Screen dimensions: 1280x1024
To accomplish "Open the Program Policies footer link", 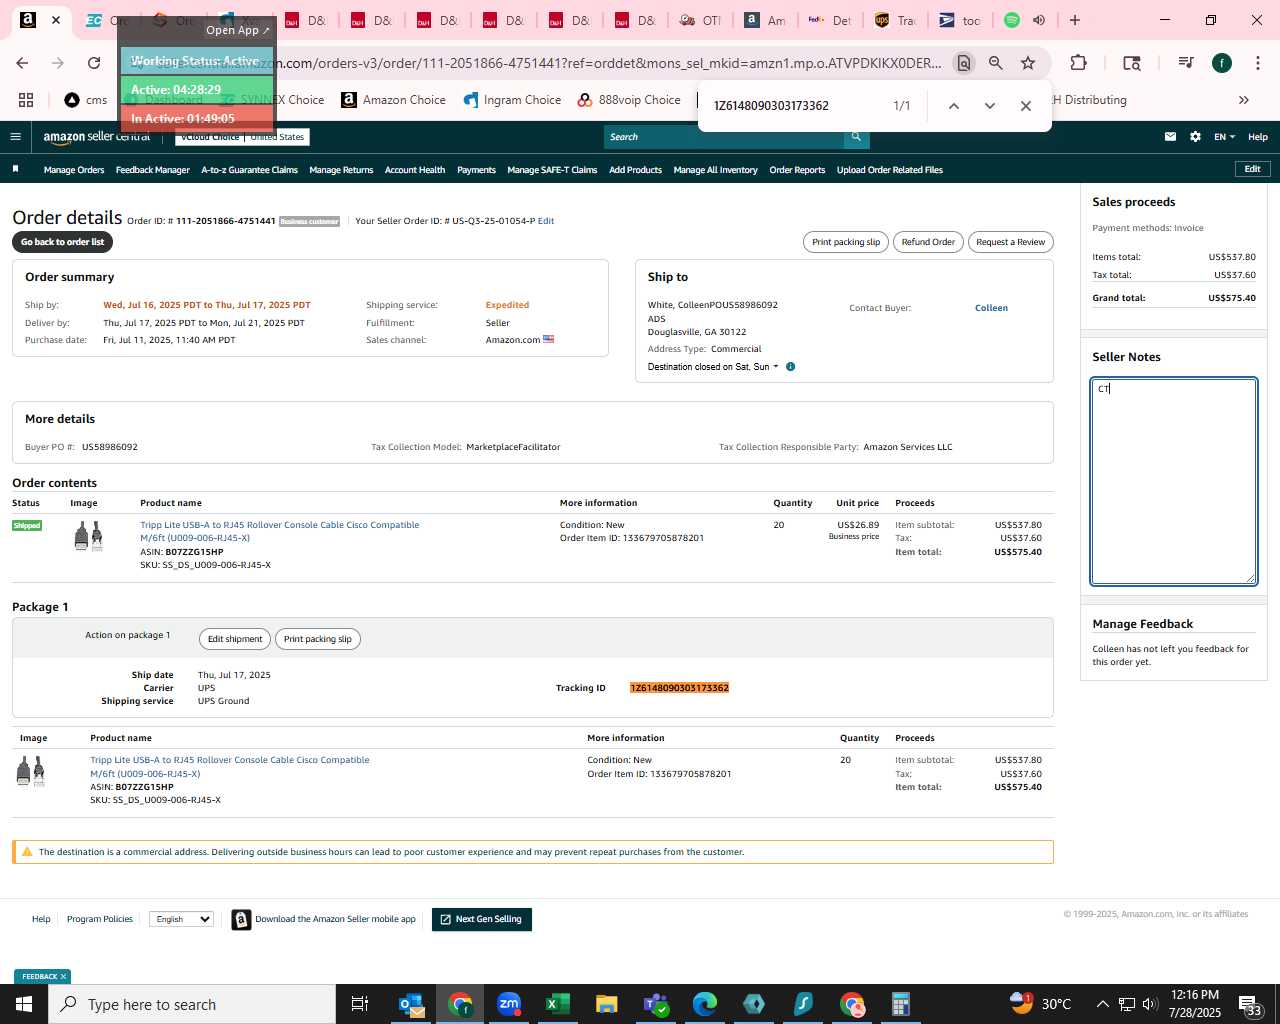I will [x=100, y=919].
